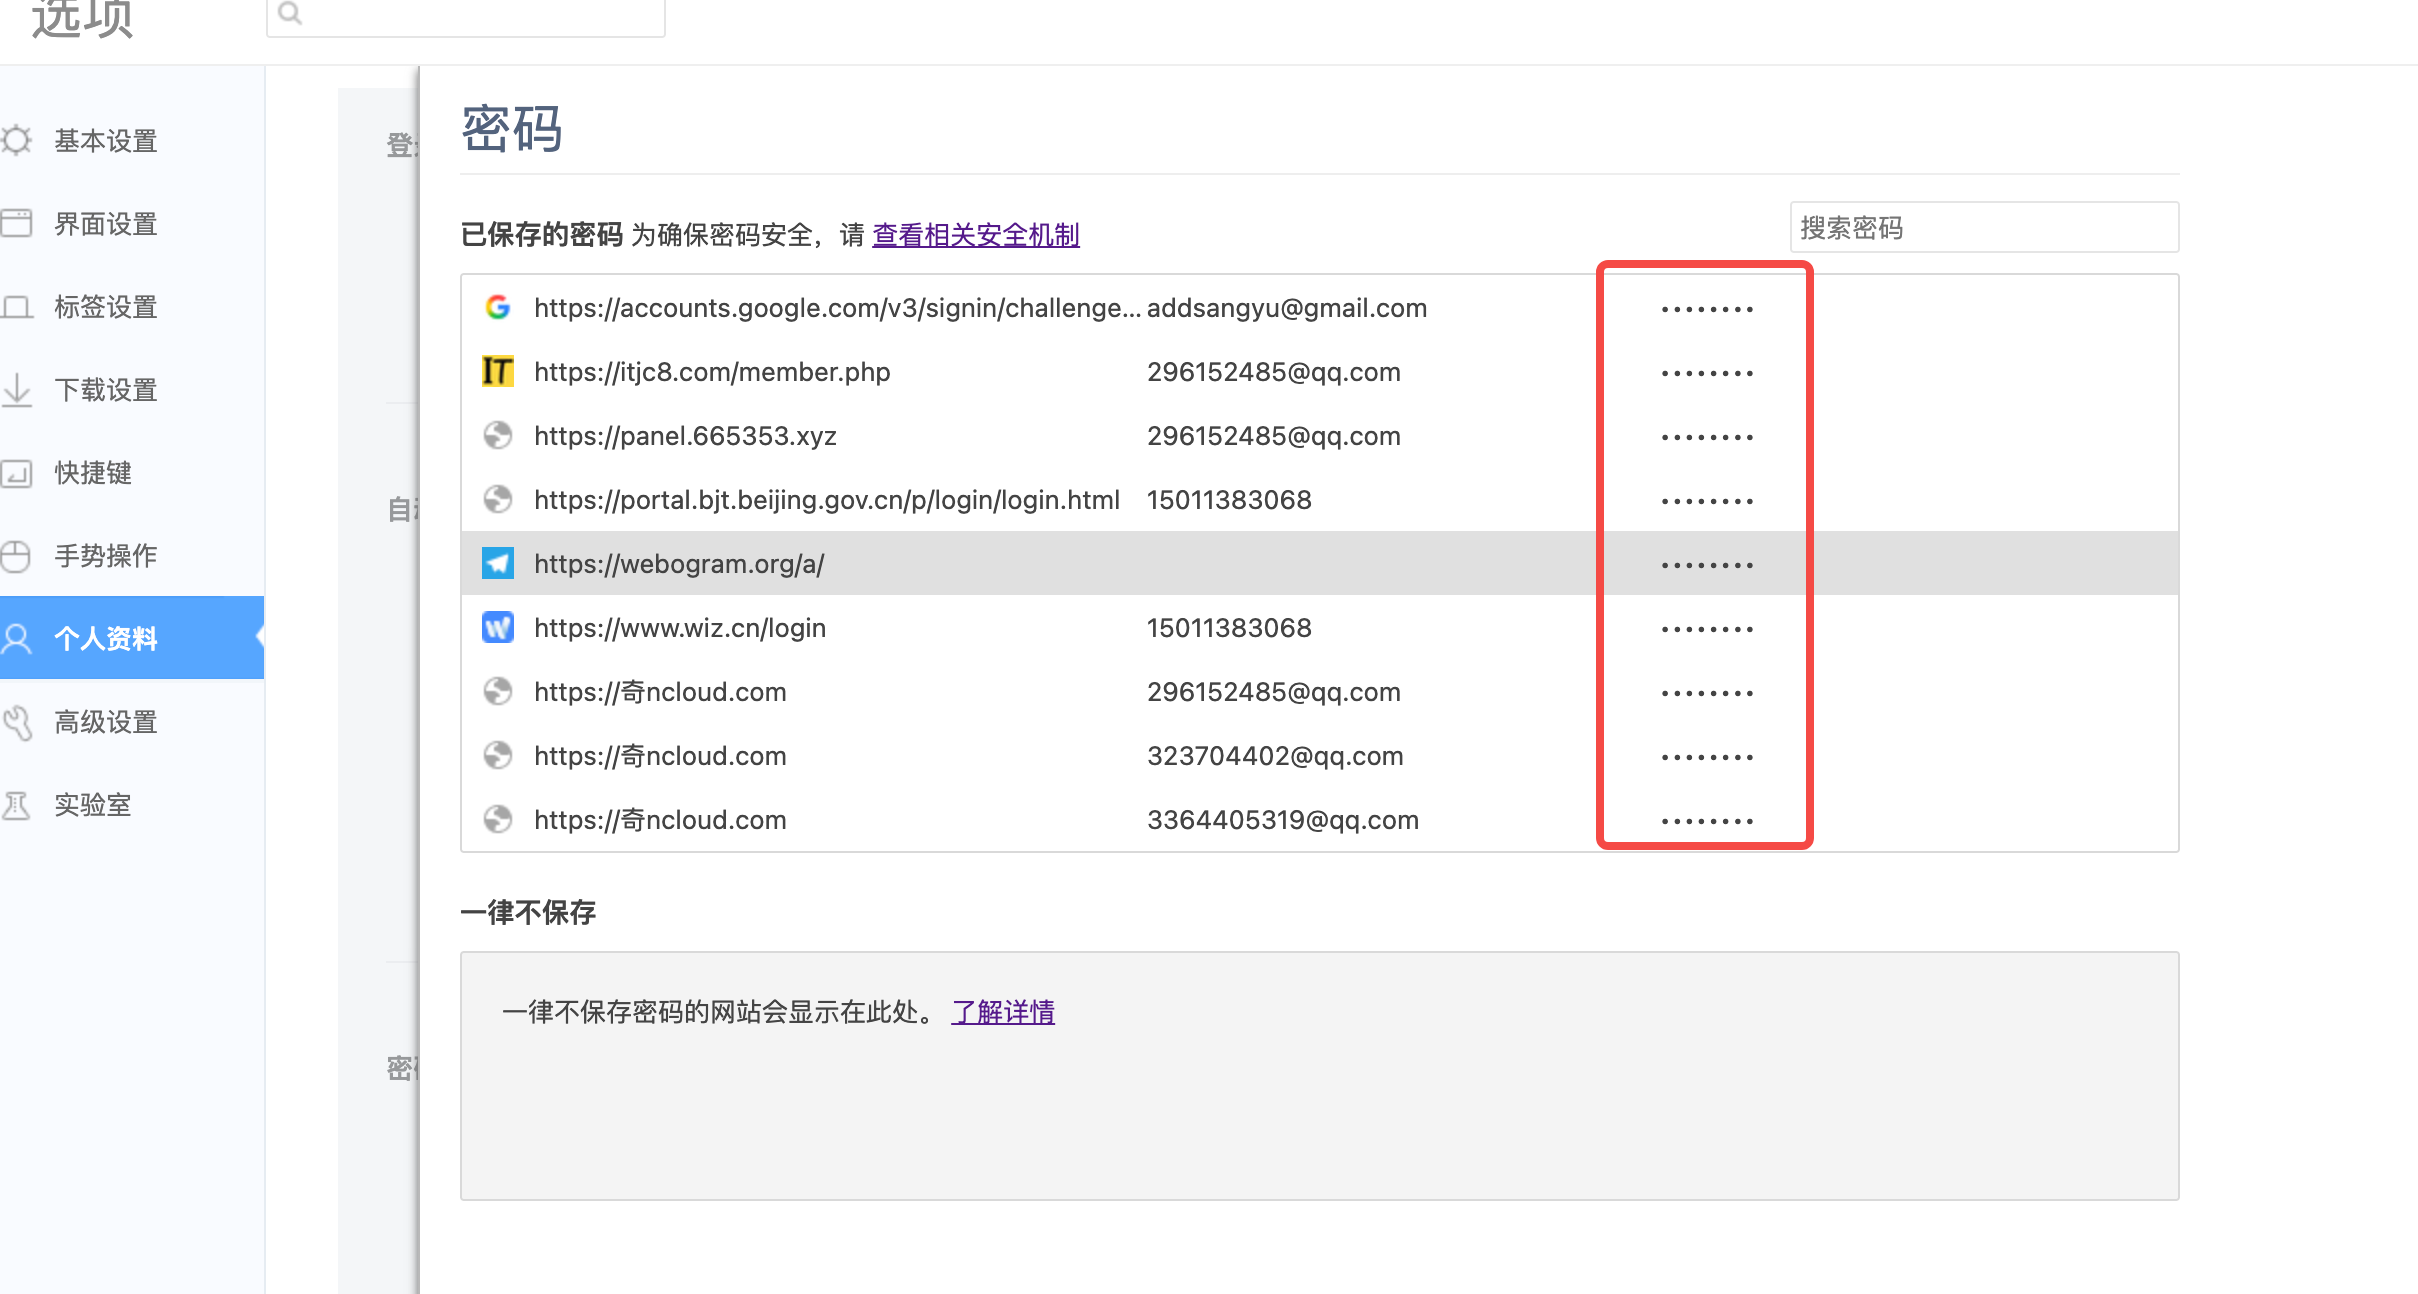Click the magnifier icon in top search box

pos(290,13)
